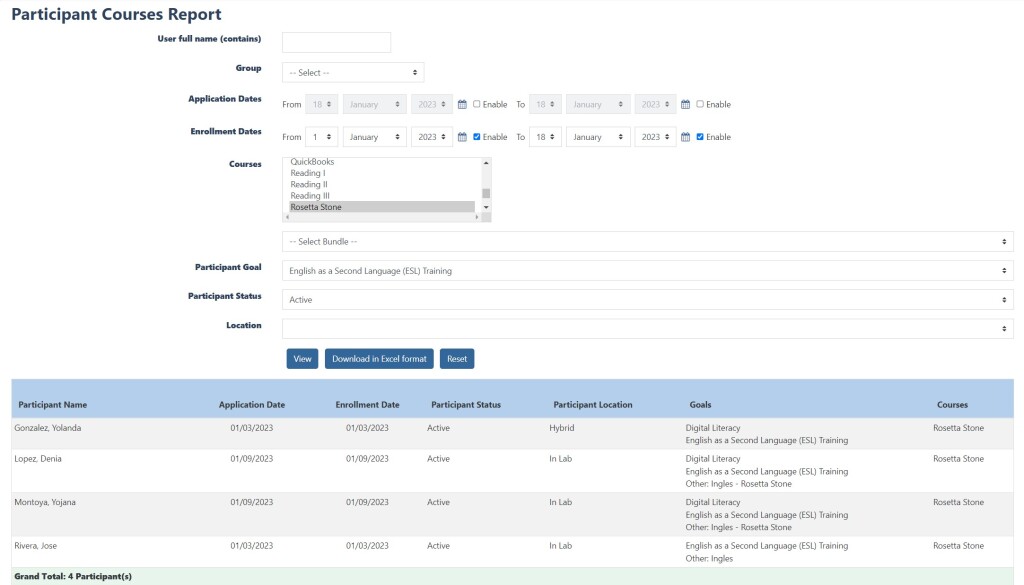The width and height of the screenshot is (1024, 585).
Task: Click the Courses list scroll down arrow
Action: coord(487,207)
